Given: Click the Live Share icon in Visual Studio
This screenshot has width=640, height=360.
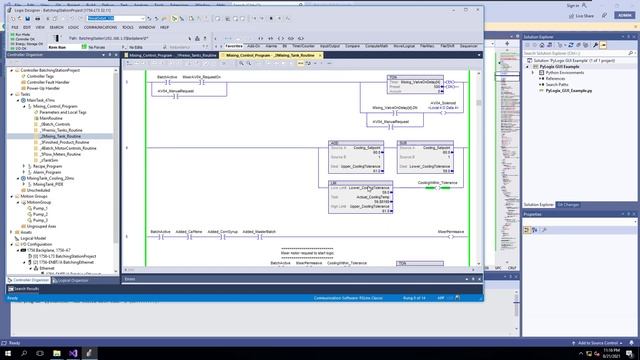Looking at the screenshot, I should click(571, 16).
